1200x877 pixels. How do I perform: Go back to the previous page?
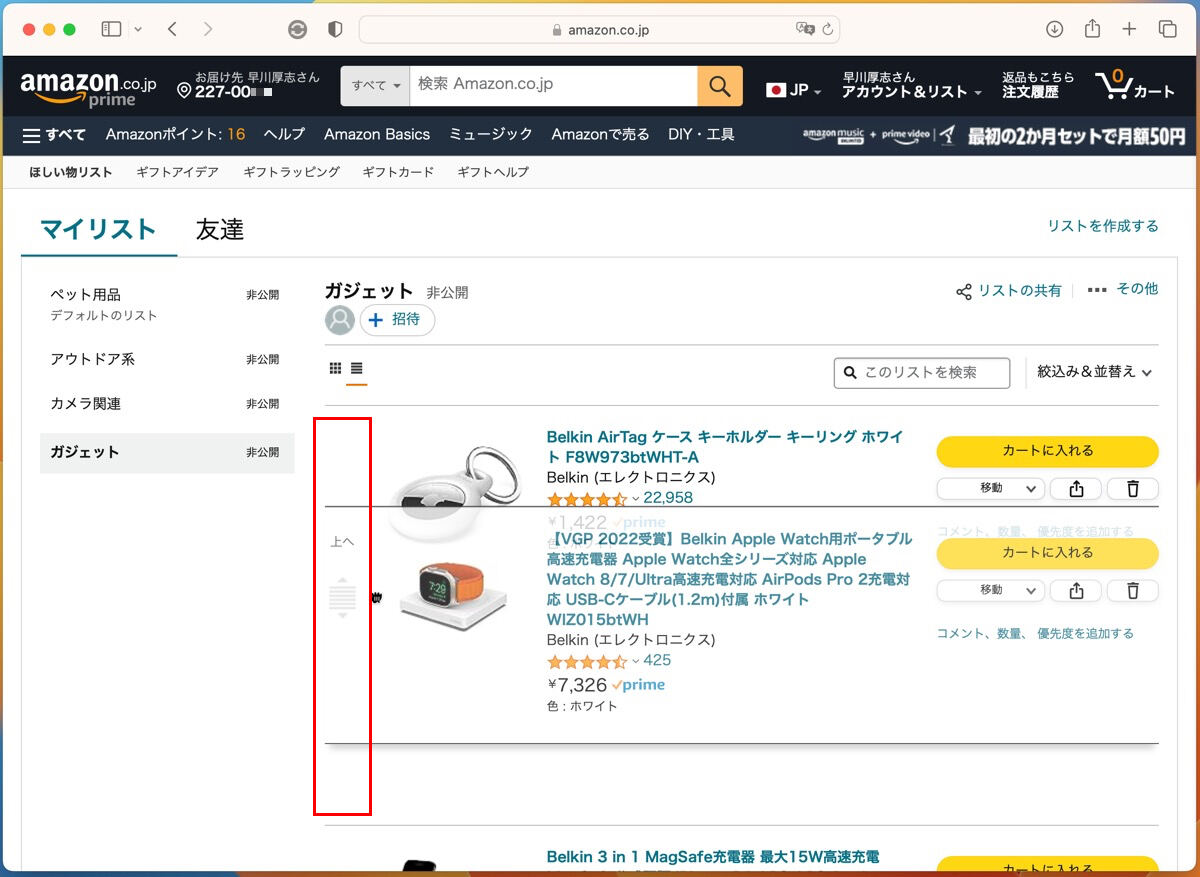pos(172,29)
